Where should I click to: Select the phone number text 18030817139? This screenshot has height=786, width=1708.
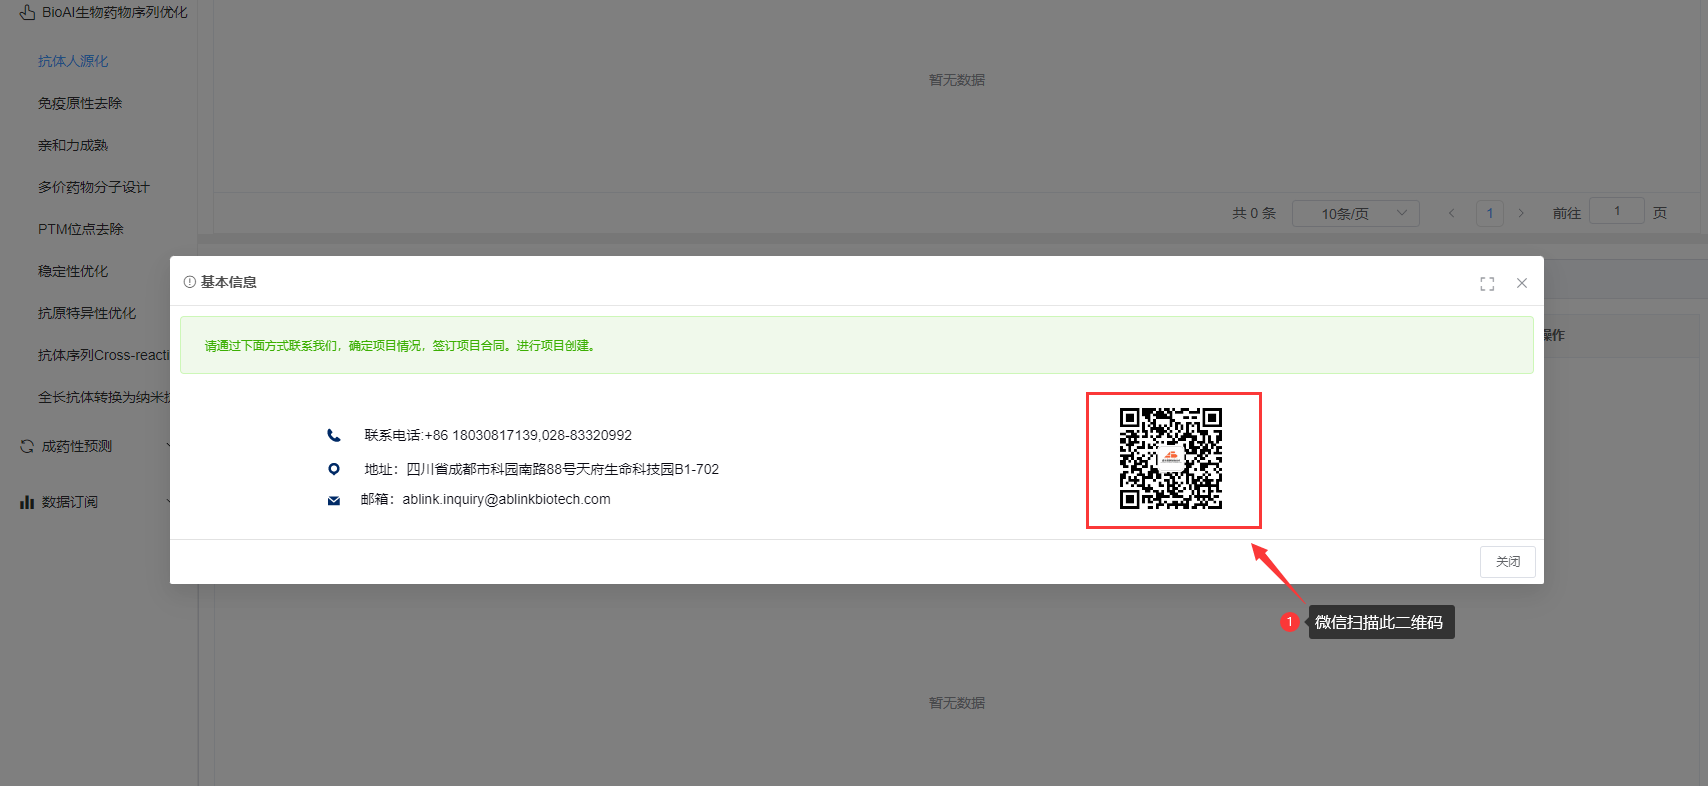[x=495, y=435]
